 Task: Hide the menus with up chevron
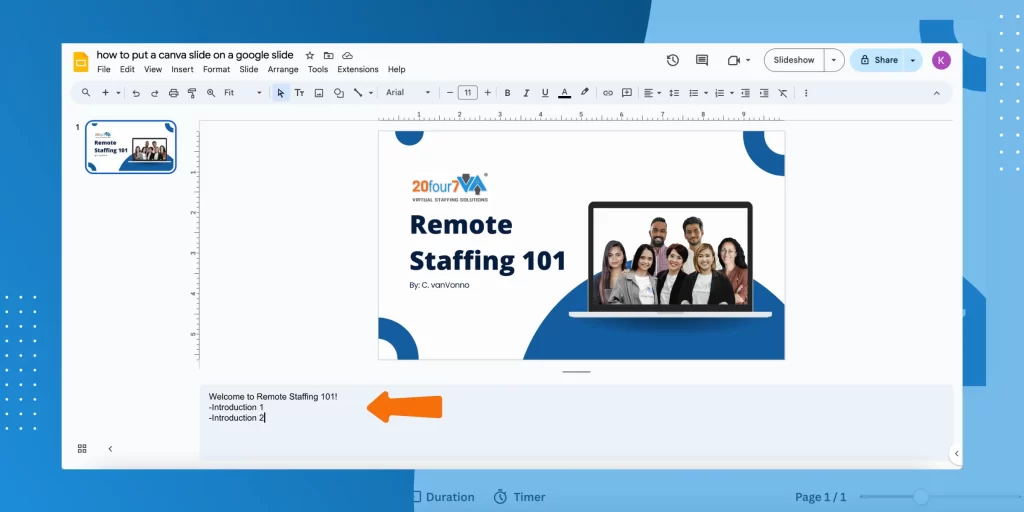[936, 93]
